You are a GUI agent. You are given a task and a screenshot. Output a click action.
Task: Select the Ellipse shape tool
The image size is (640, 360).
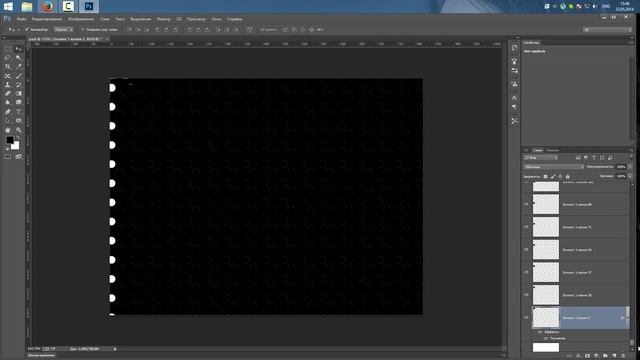[18, 120]
